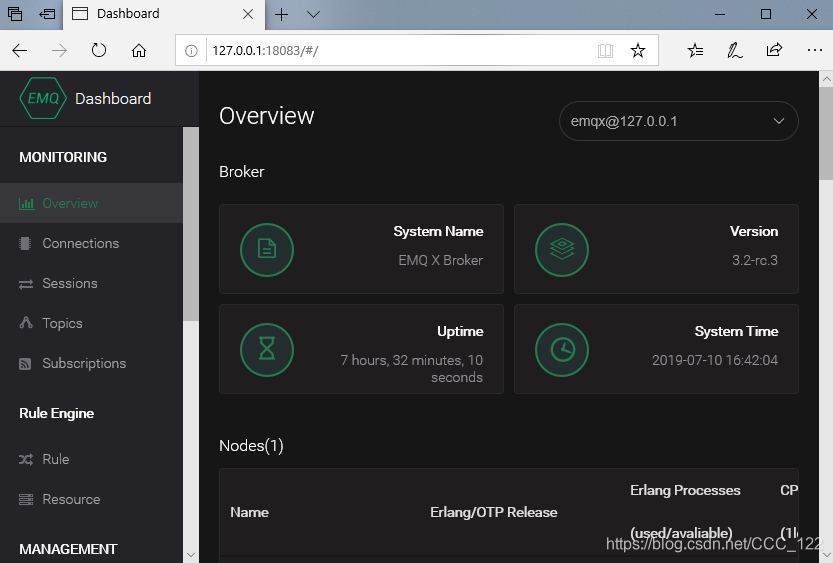The image size is (833, 563).
Task: Click the Name column header
Action: click(x=249, y=512)
